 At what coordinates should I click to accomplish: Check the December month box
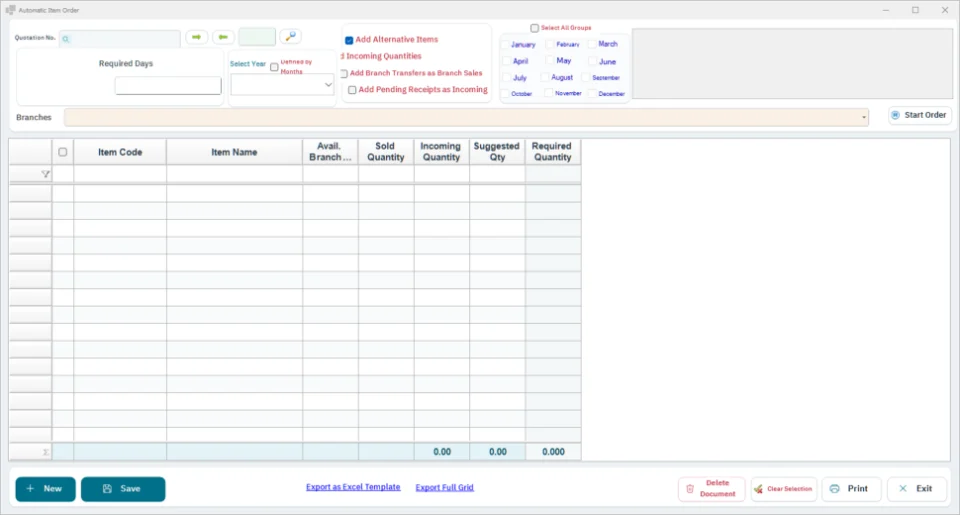click(592, 94)
